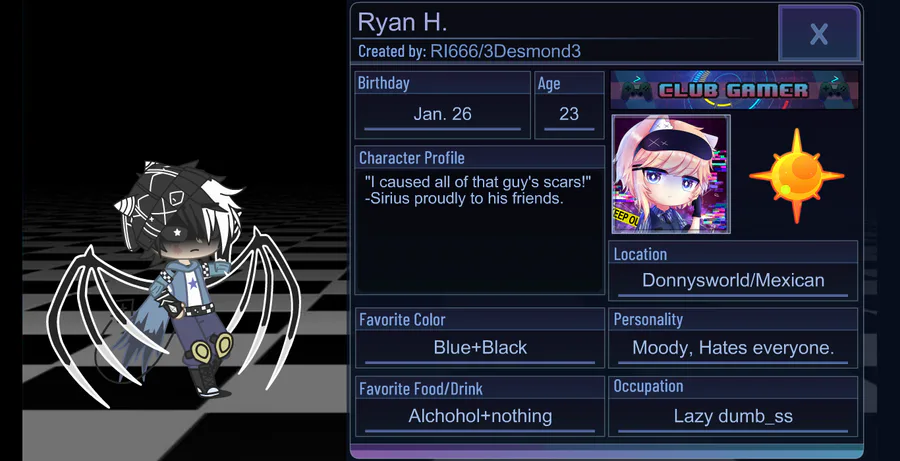Click the character's yellow knee pads
The image size is (900, 461).
point(211,346)
